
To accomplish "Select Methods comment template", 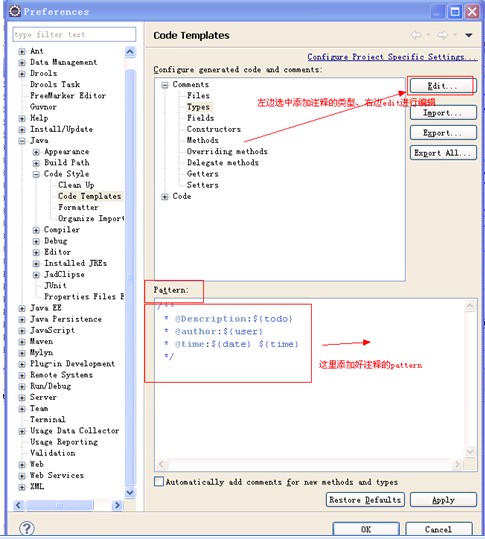I will click(202, 140).
